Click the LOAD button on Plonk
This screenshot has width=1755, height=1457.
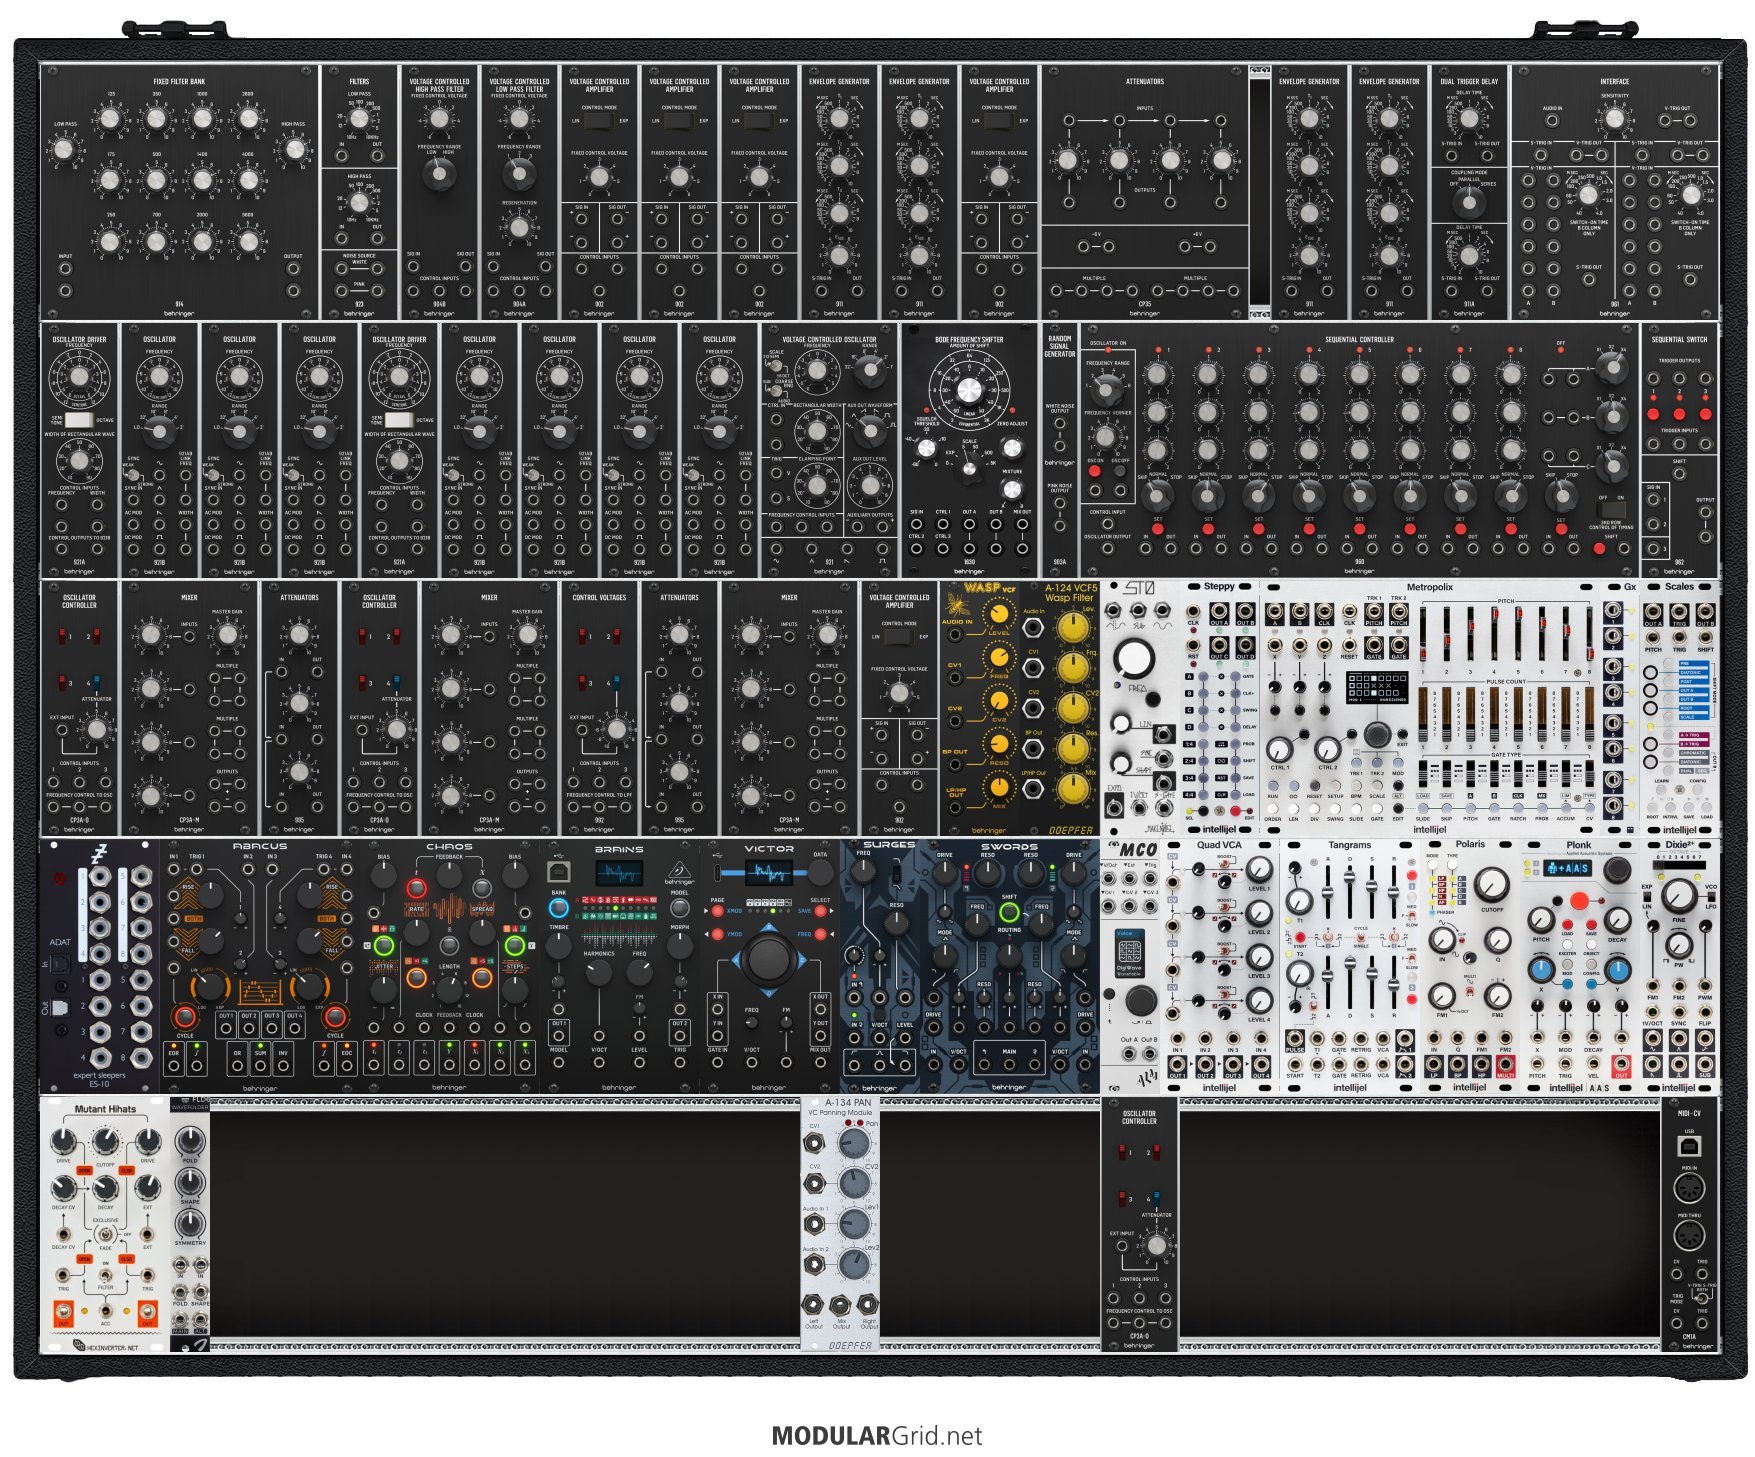[1567, 925]
